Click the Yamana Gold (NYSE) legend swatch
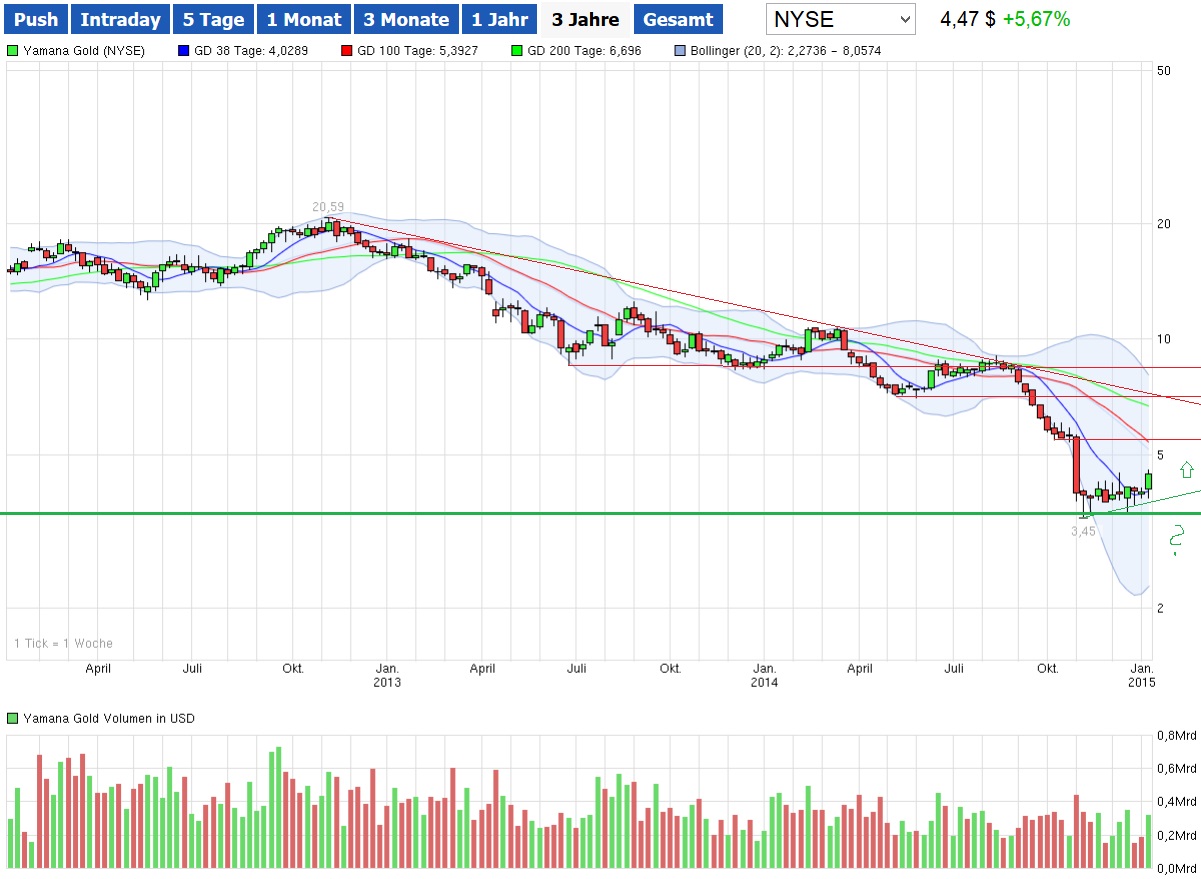This screenshot has width=1201, height=879. (12, 50)
